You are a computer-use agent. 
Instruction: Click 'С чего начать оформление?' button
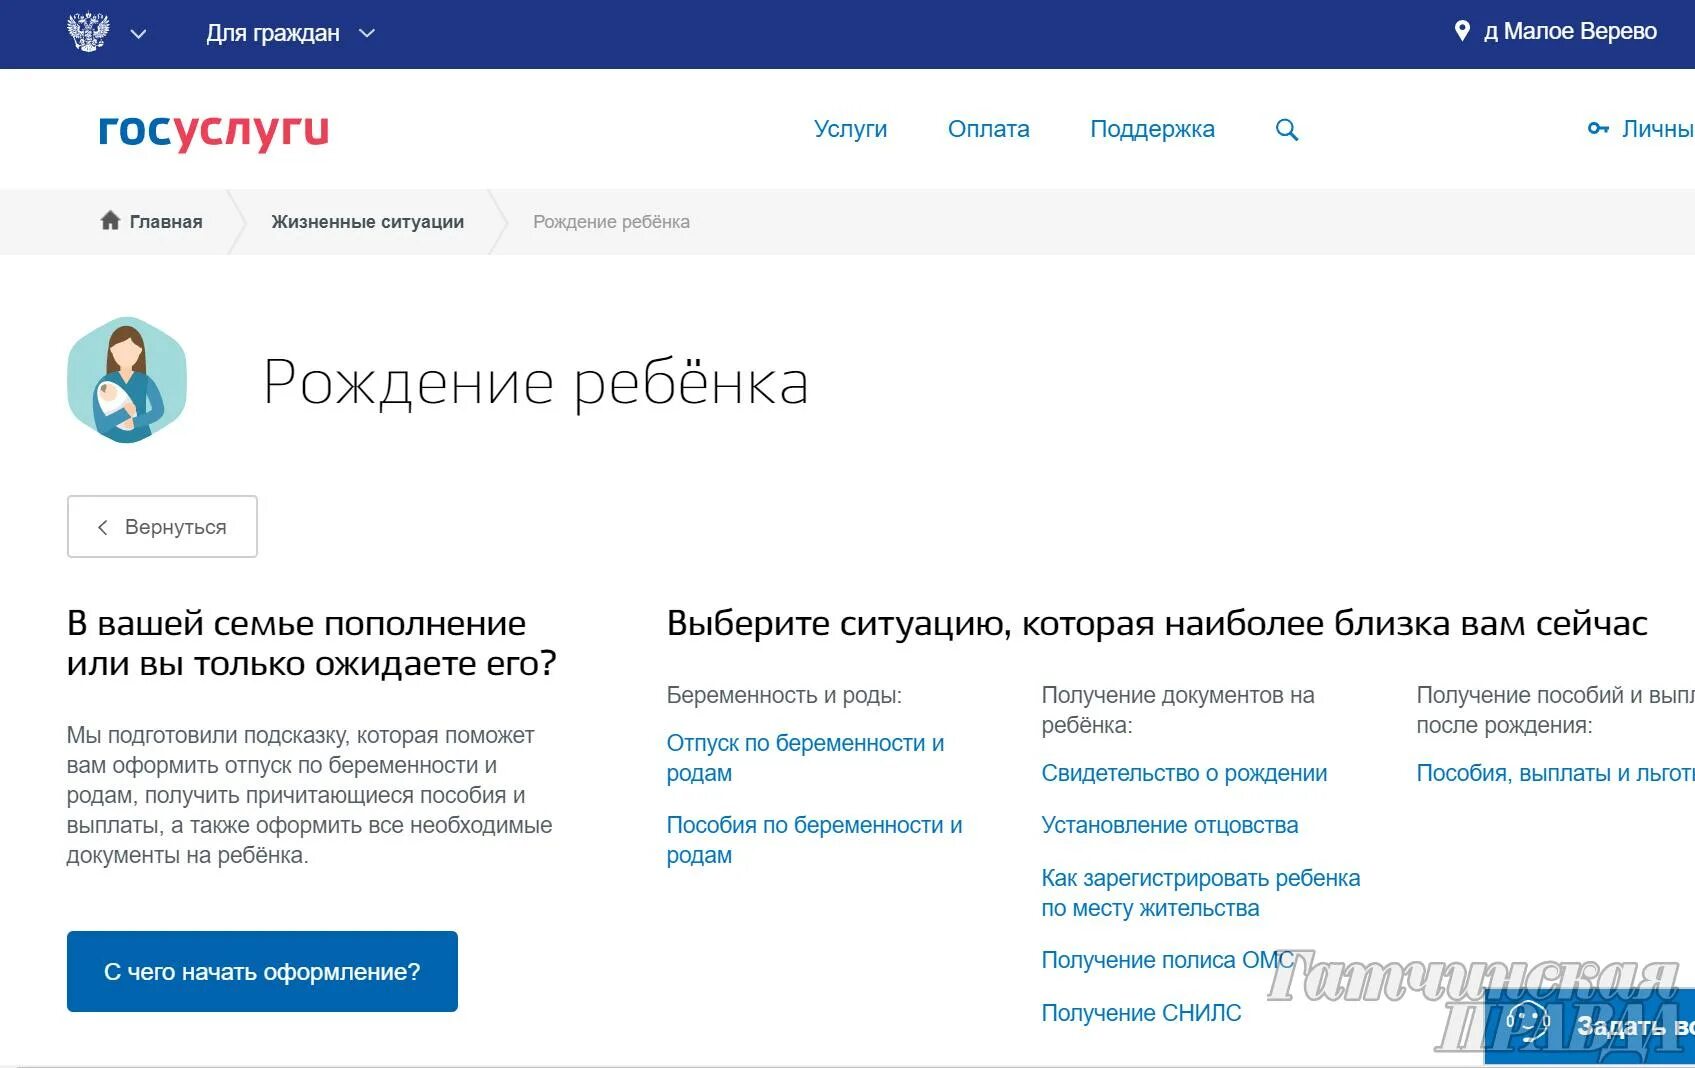pos(262,971)
